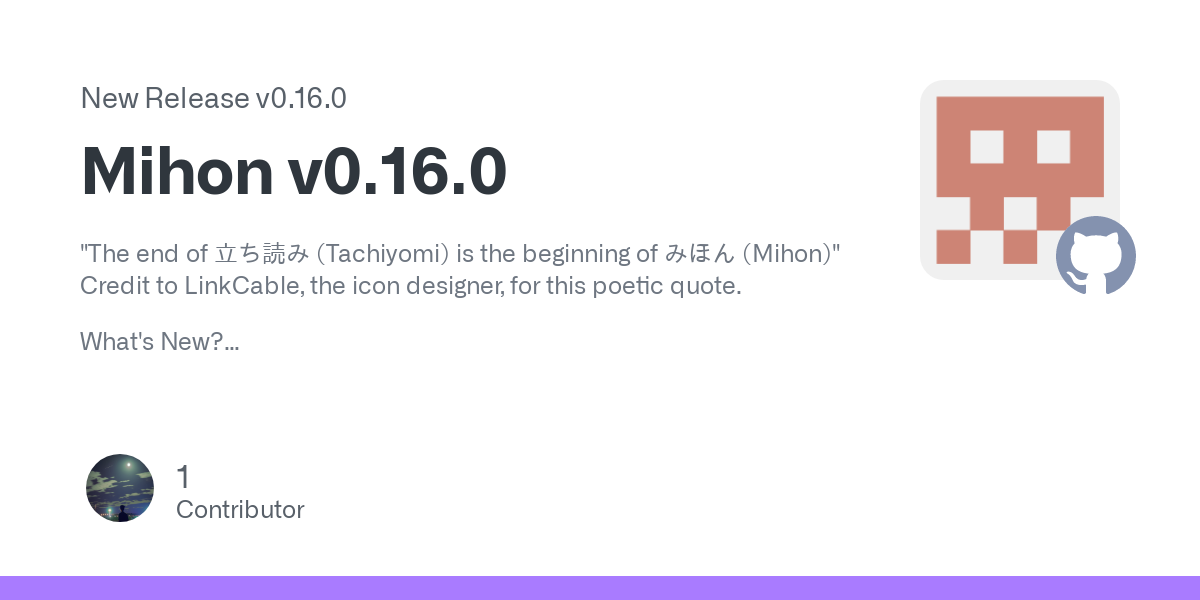Expand the "What's New?..." truncated text
The image size is (1200, 600).
pyautogui.click(x=159, y=342)
